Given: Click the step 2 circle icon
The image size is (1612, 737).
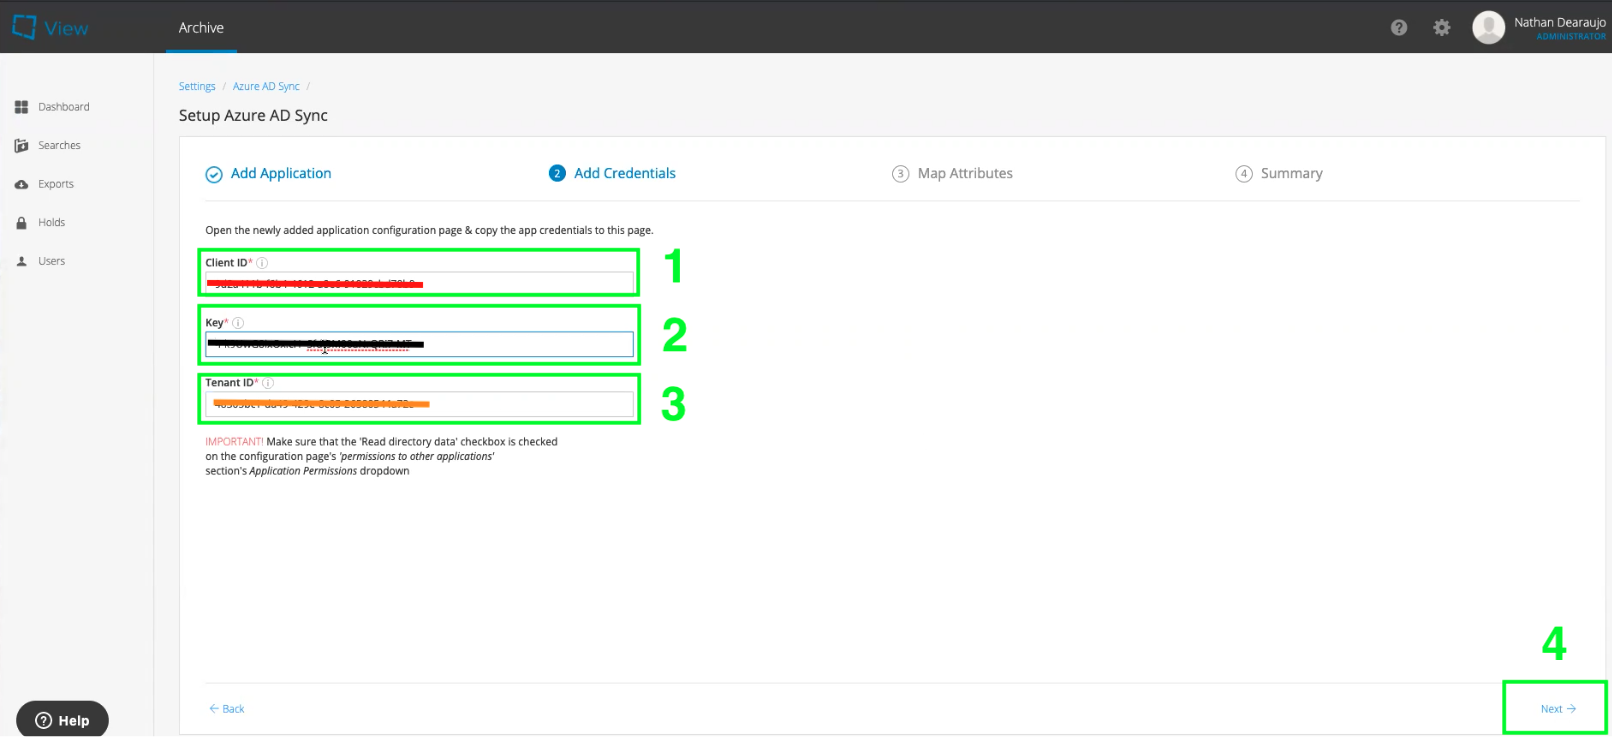Looking at the screenshot, I should 557,173.
